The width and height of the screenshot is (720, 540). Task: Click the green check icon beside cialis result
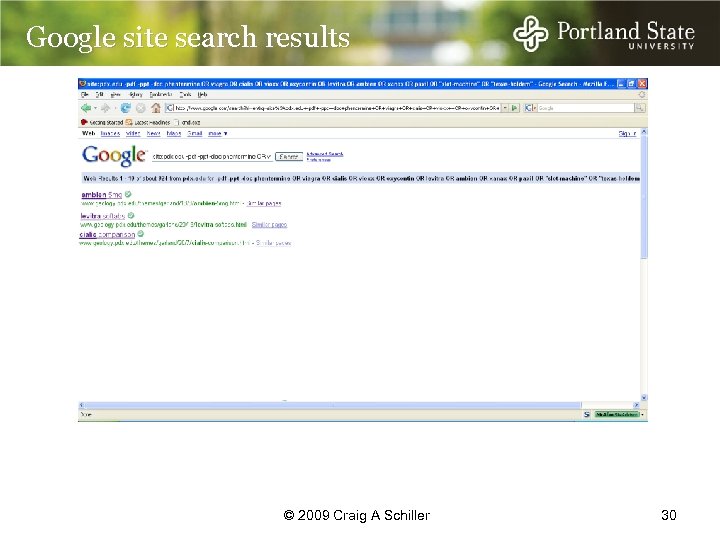click(x=141, y=234)
